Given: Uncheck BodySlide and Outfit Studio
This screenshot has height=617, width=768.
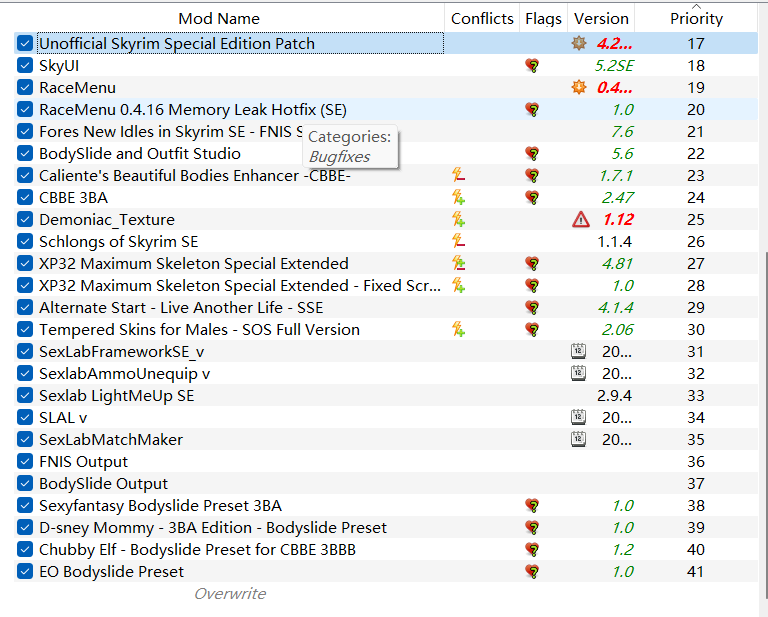Looking at the screenshot, I should pos(24,153).
